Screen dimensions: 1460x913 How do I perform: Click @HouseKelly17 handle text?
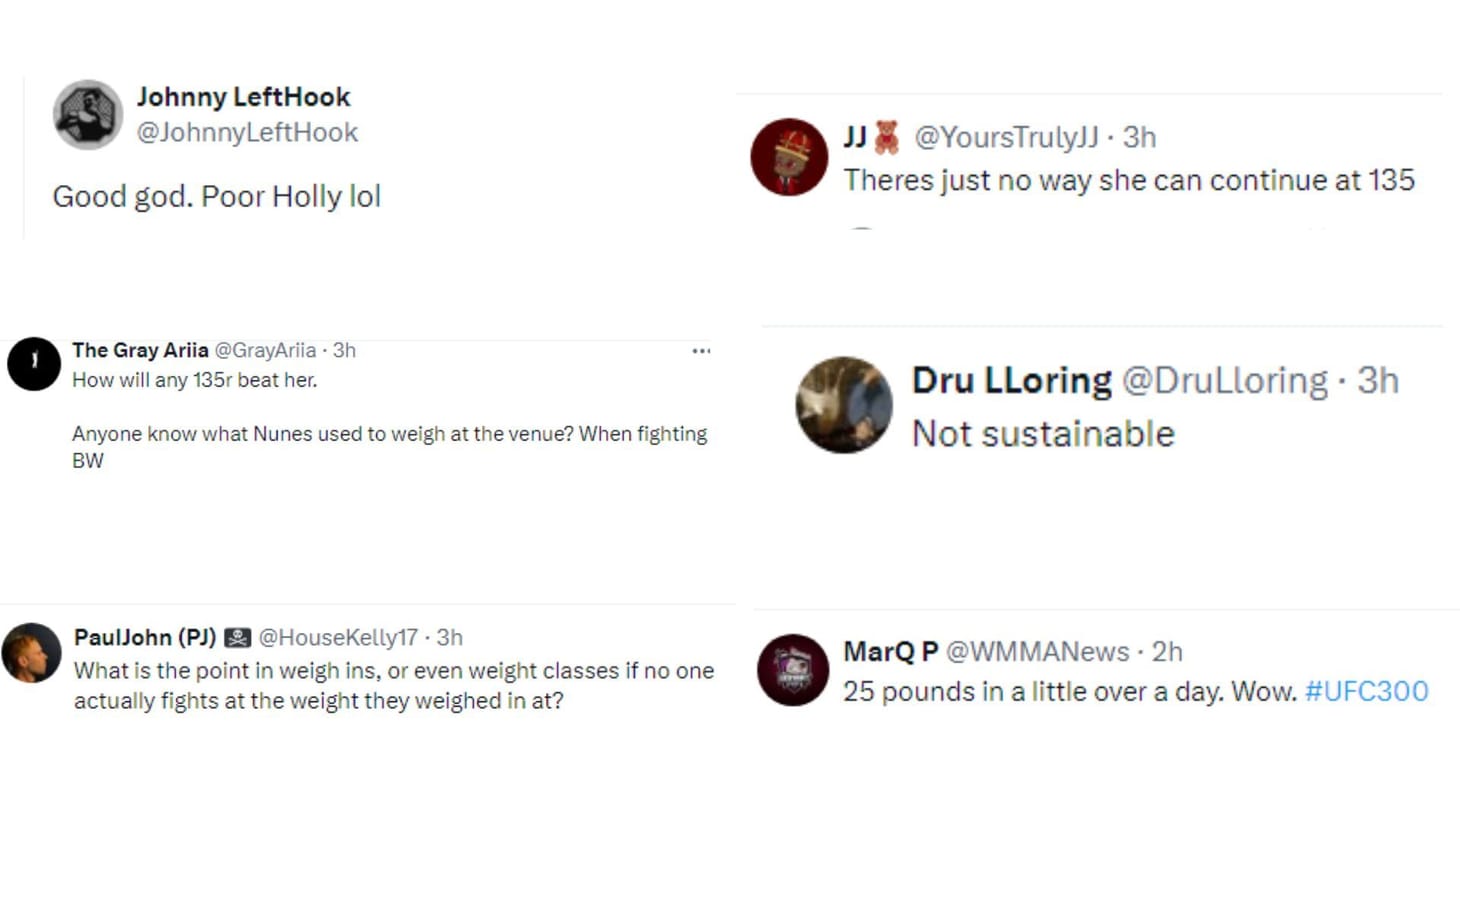337,636
